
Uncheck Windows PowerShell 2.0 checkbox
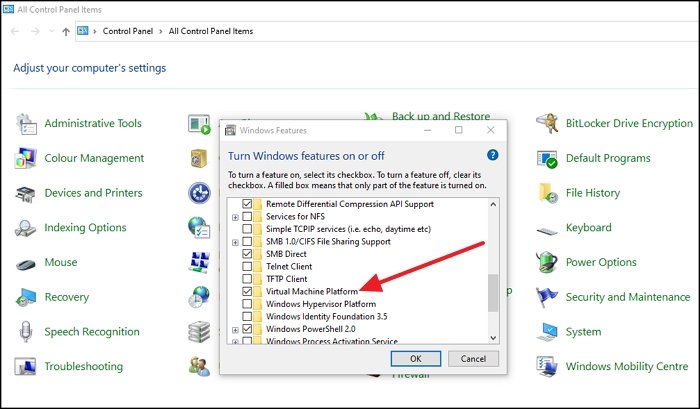coord(247,329)
